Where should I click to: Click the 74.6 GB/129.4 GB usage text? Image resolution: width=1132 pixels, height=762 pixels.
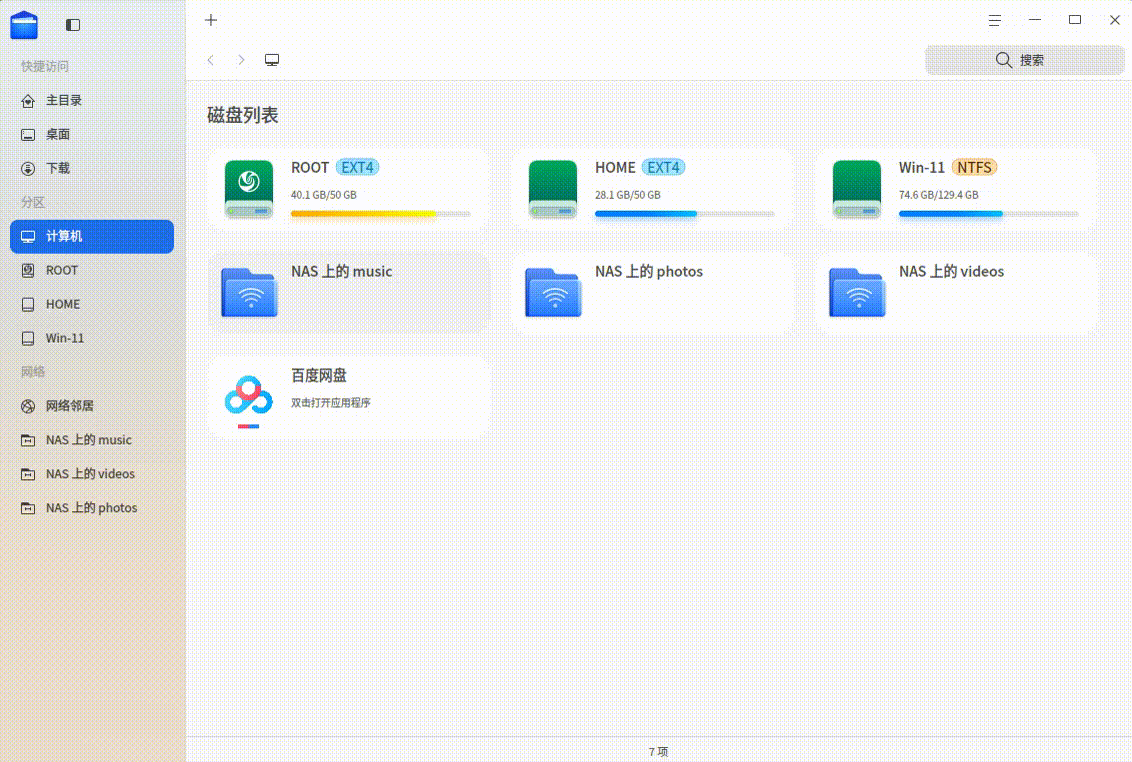tap(939, 195)
